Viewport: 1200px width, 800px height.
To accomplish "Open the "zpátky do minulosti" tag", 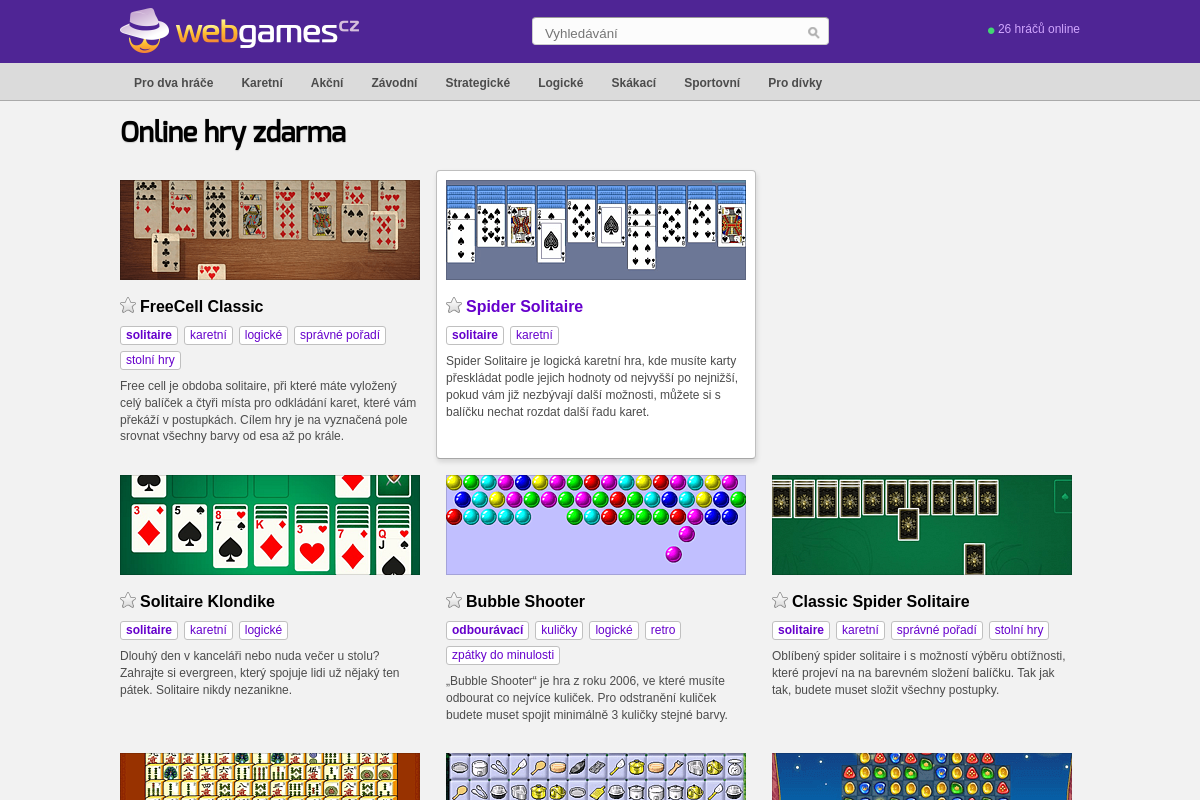I will (x=503, y=655).
